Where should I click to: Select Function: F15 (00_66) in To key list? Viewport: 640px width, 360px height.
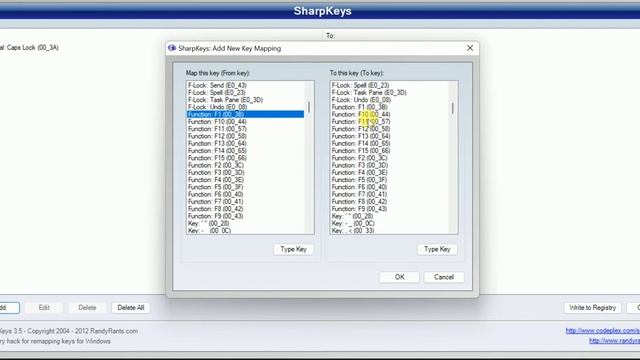click(389, 151)
